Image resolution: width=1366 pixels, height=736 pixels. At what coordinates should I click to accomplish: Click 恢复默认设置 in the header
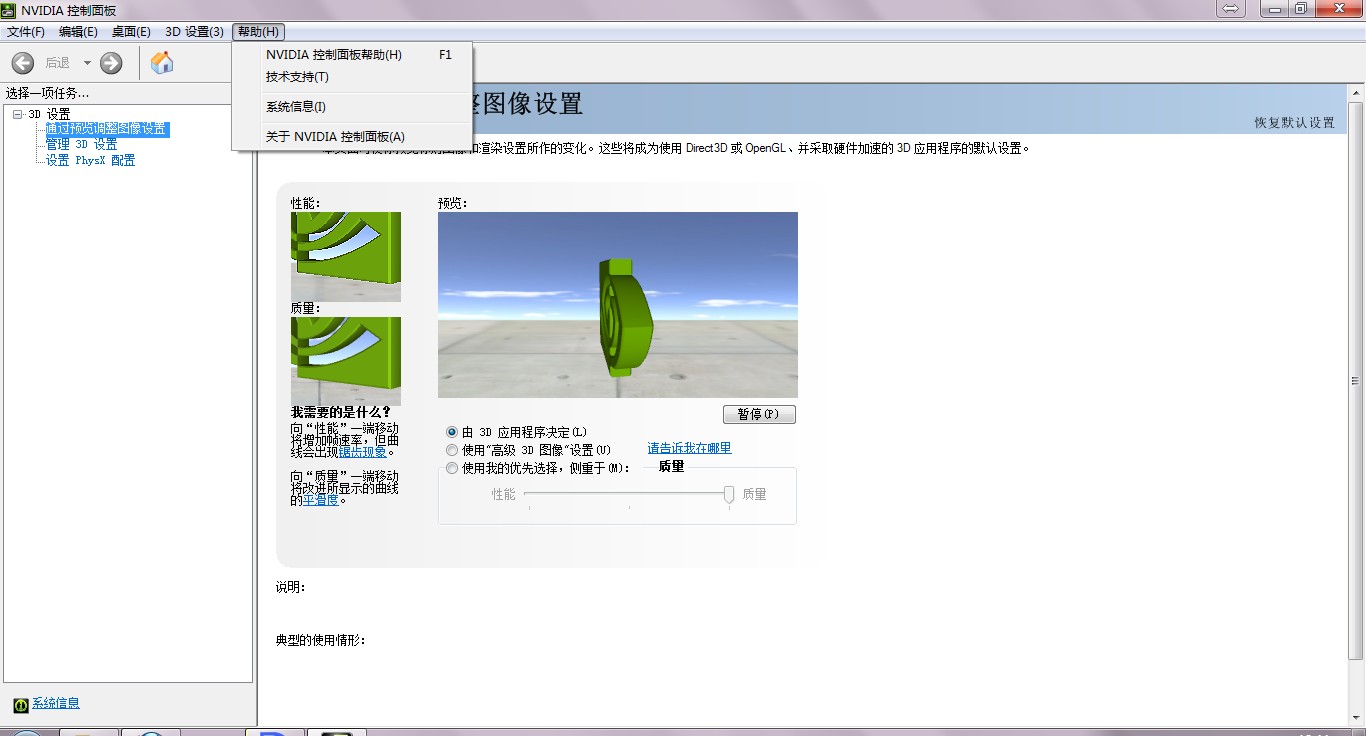(1295, 123)
